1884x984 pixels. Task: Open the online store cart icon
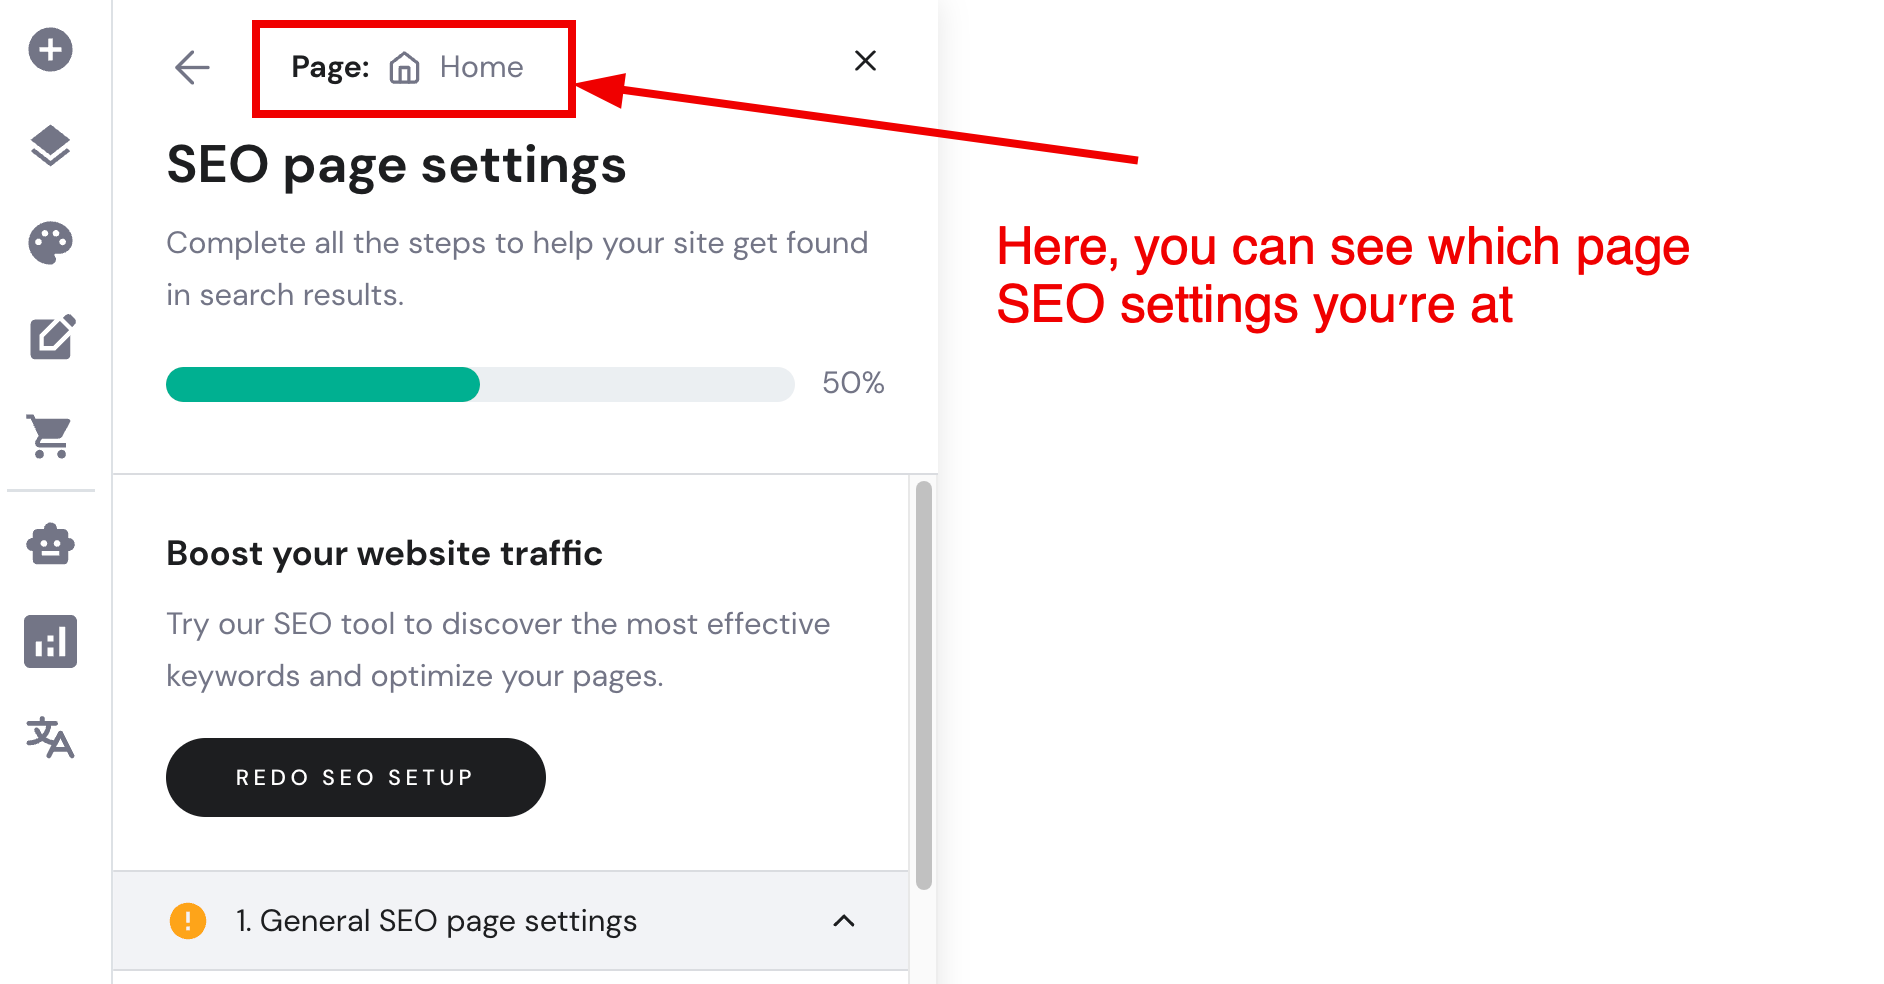pos(50,436)
